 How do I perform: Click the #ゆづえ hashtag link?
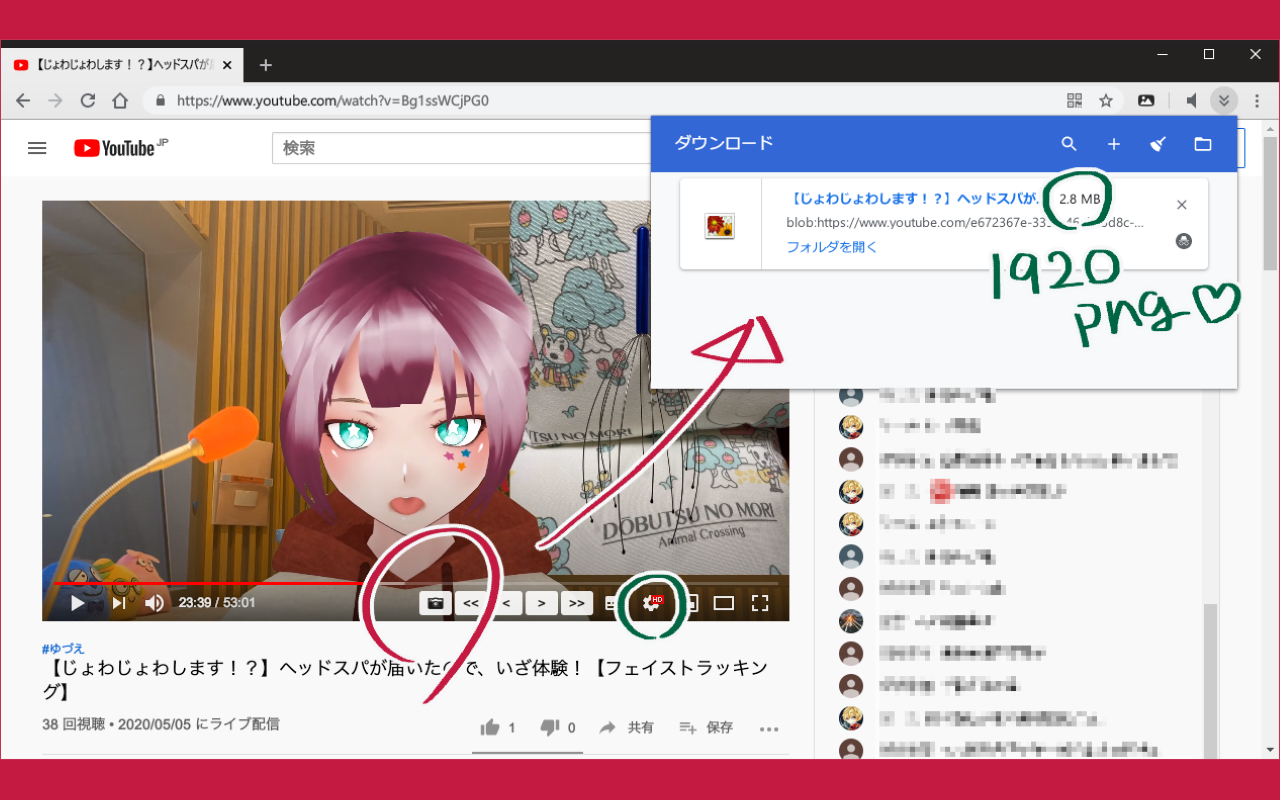pos(63,648)
